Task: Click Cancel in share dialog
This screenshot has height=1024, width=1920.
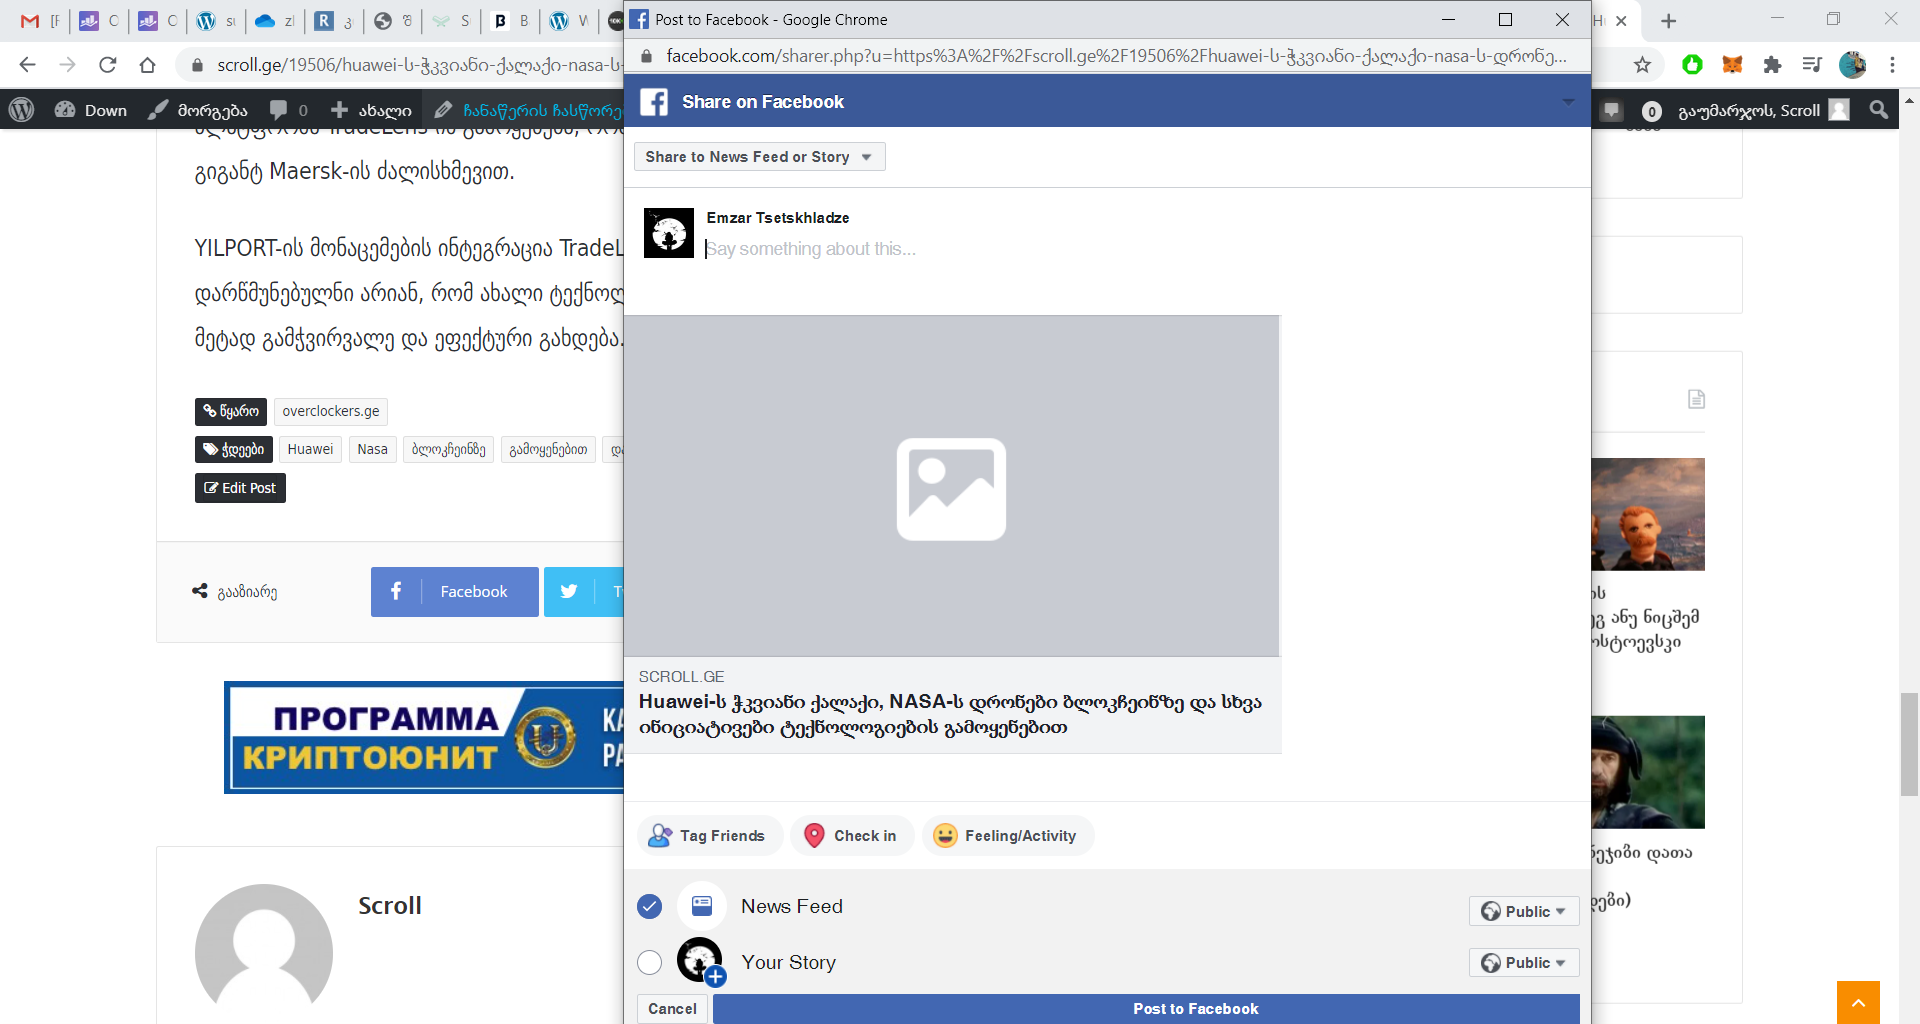Action: coord(672,1009)
